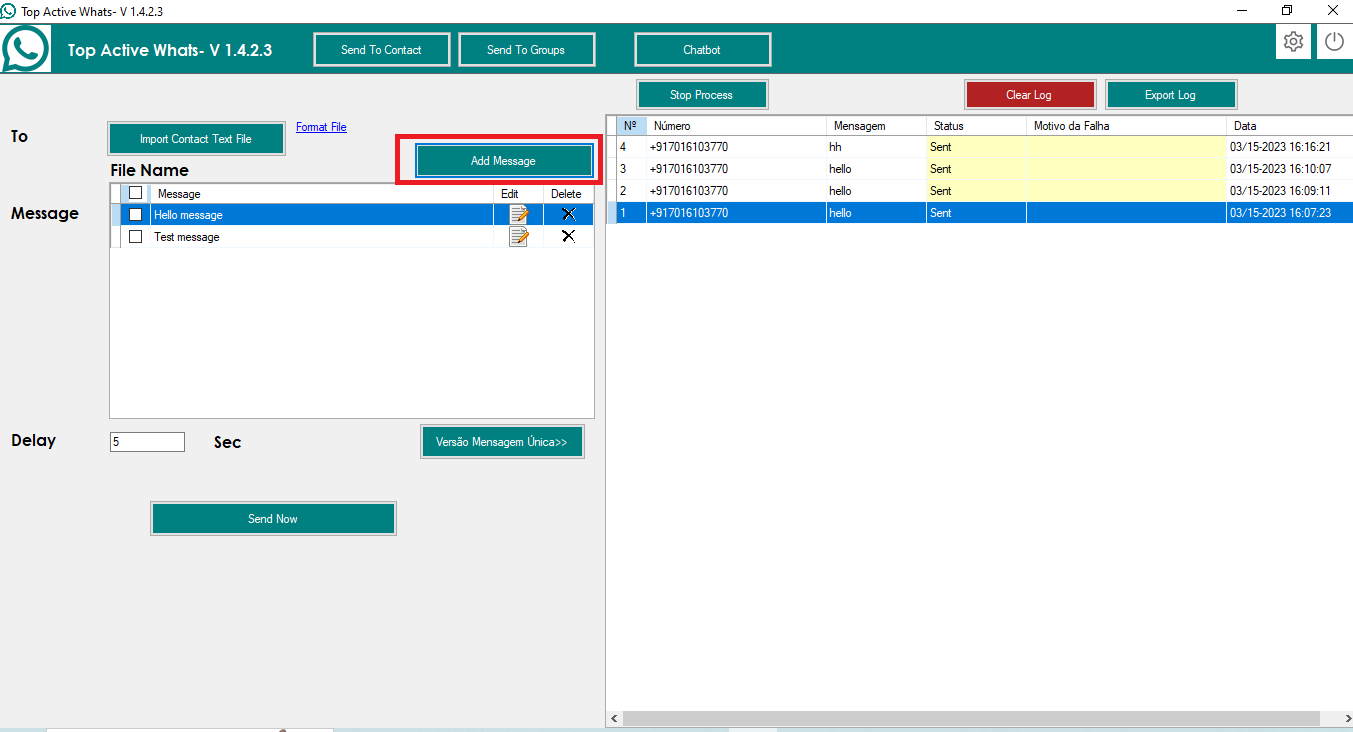This screenshot has height=732, width=1353.
Task: Check the Test message checkbox
Action: coord(136,236)
